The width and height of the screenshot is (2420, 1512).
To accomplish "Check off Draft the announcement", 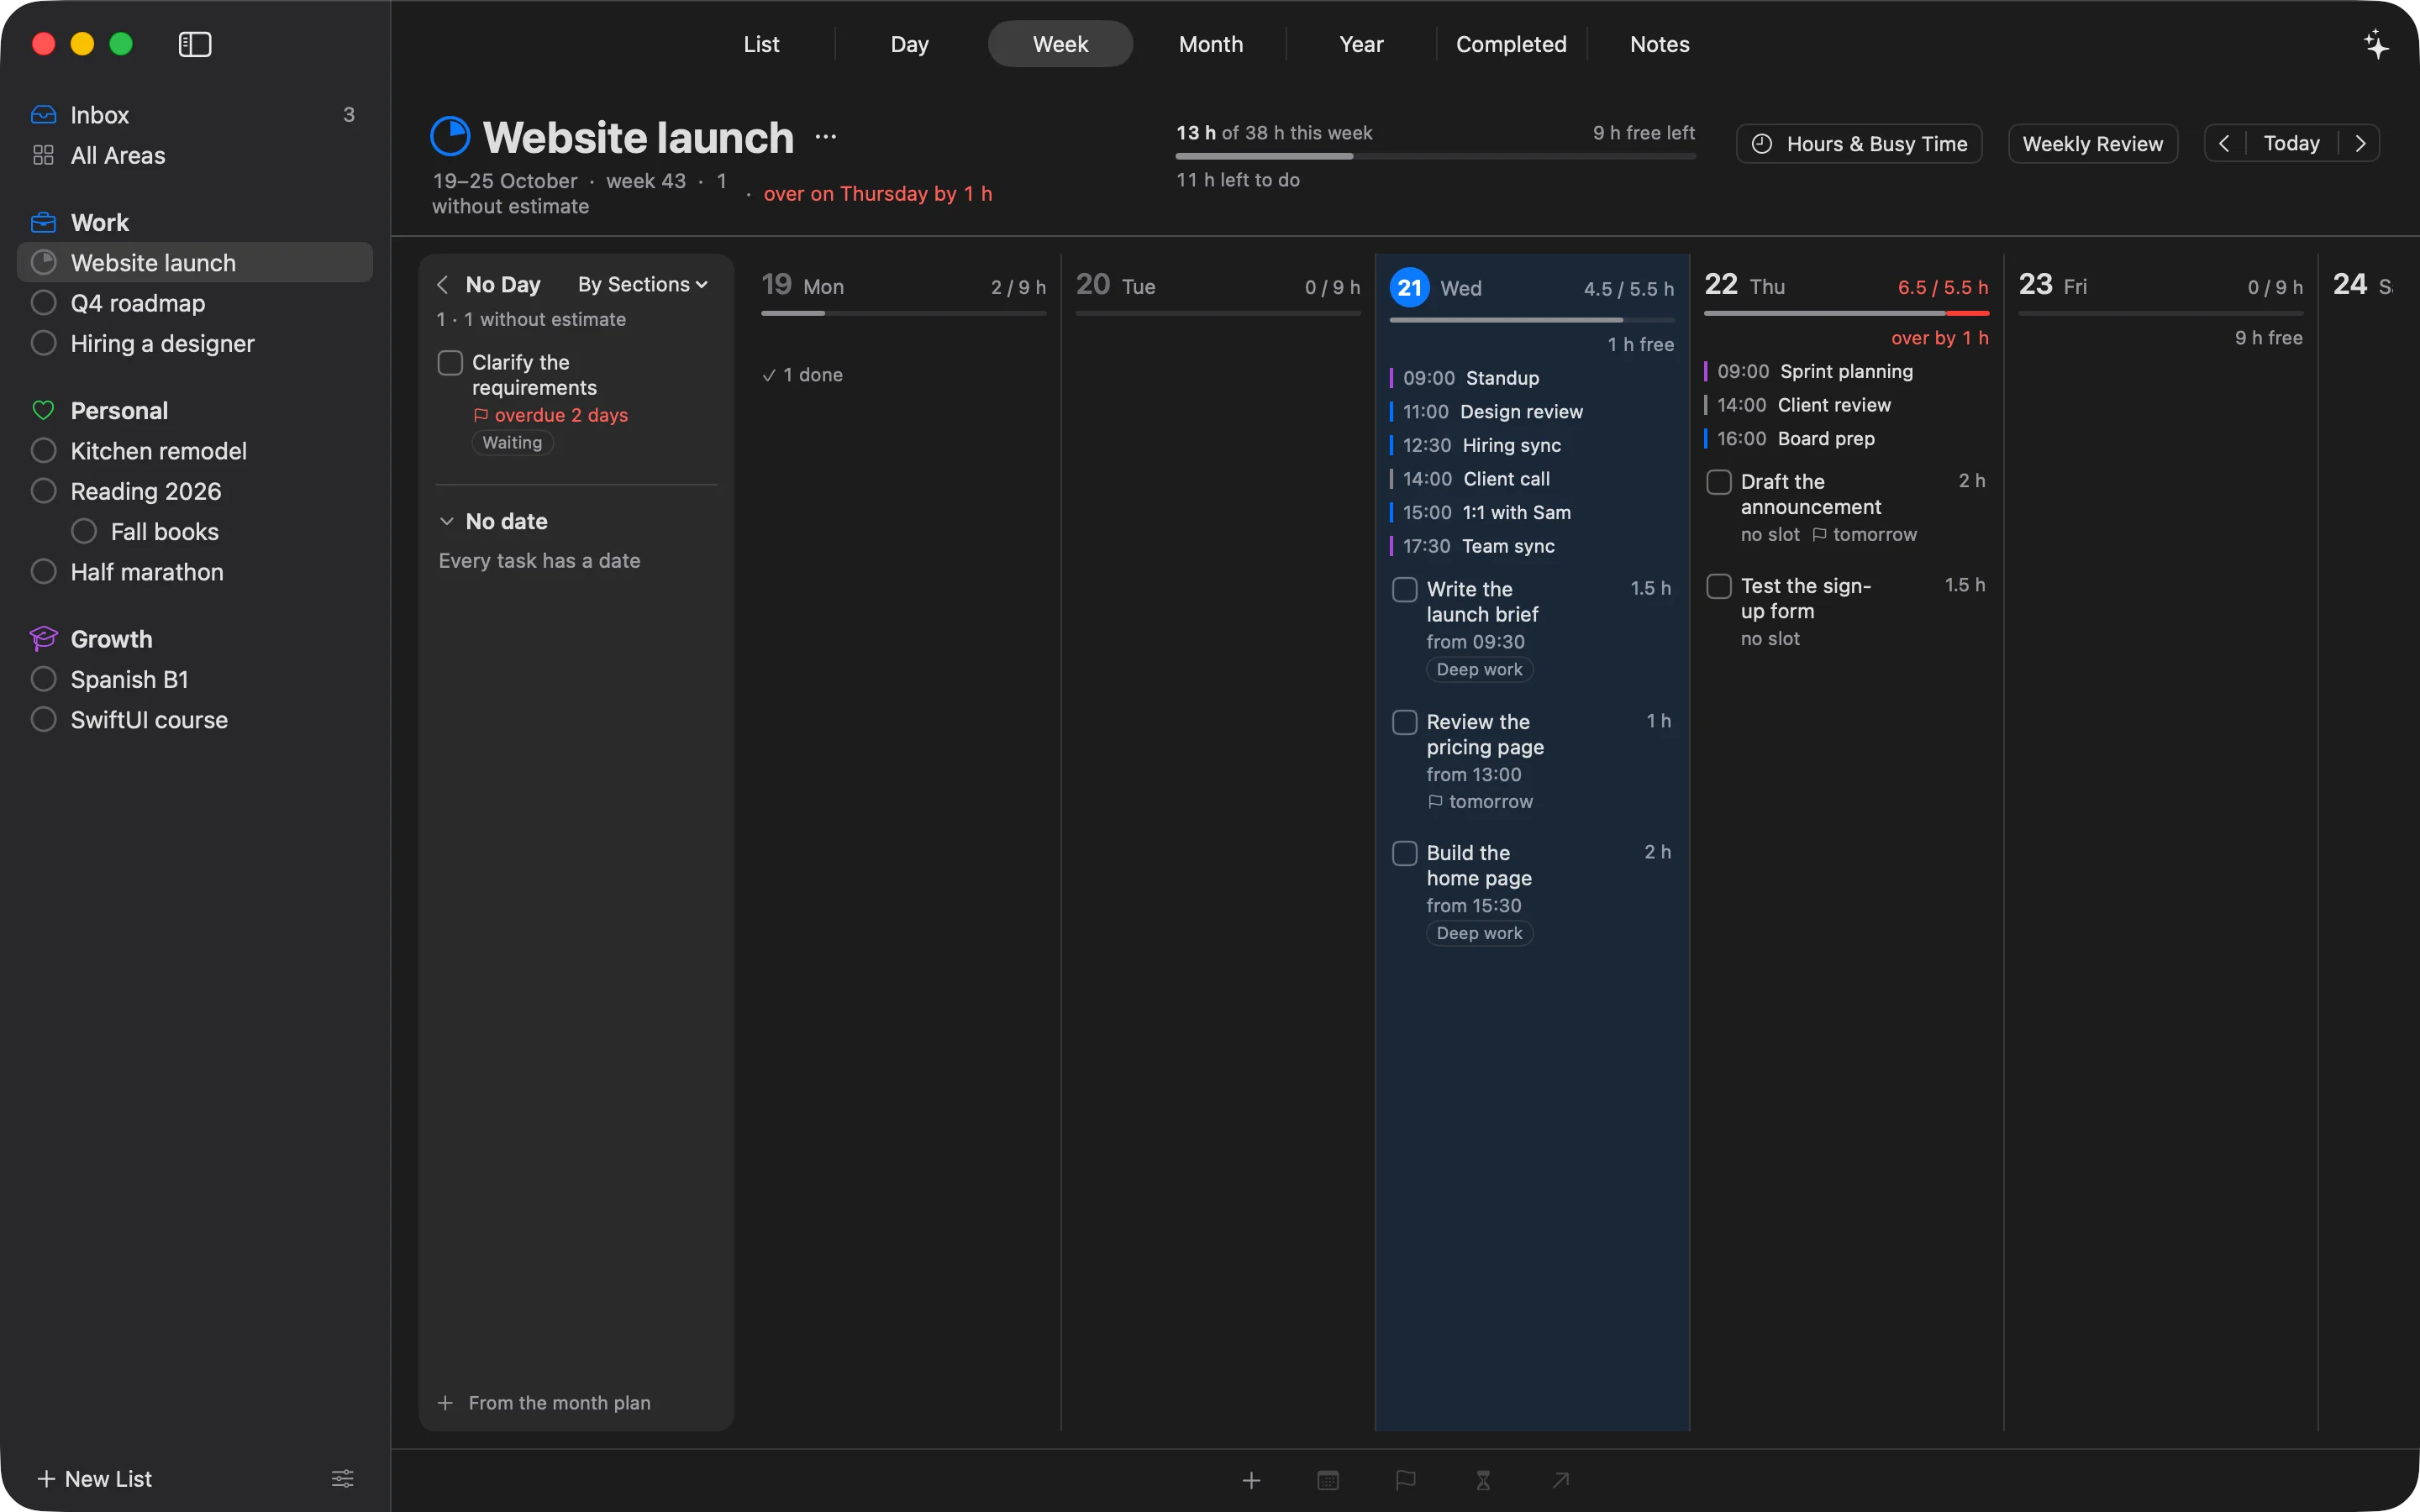I will (x=1719, y=482).
